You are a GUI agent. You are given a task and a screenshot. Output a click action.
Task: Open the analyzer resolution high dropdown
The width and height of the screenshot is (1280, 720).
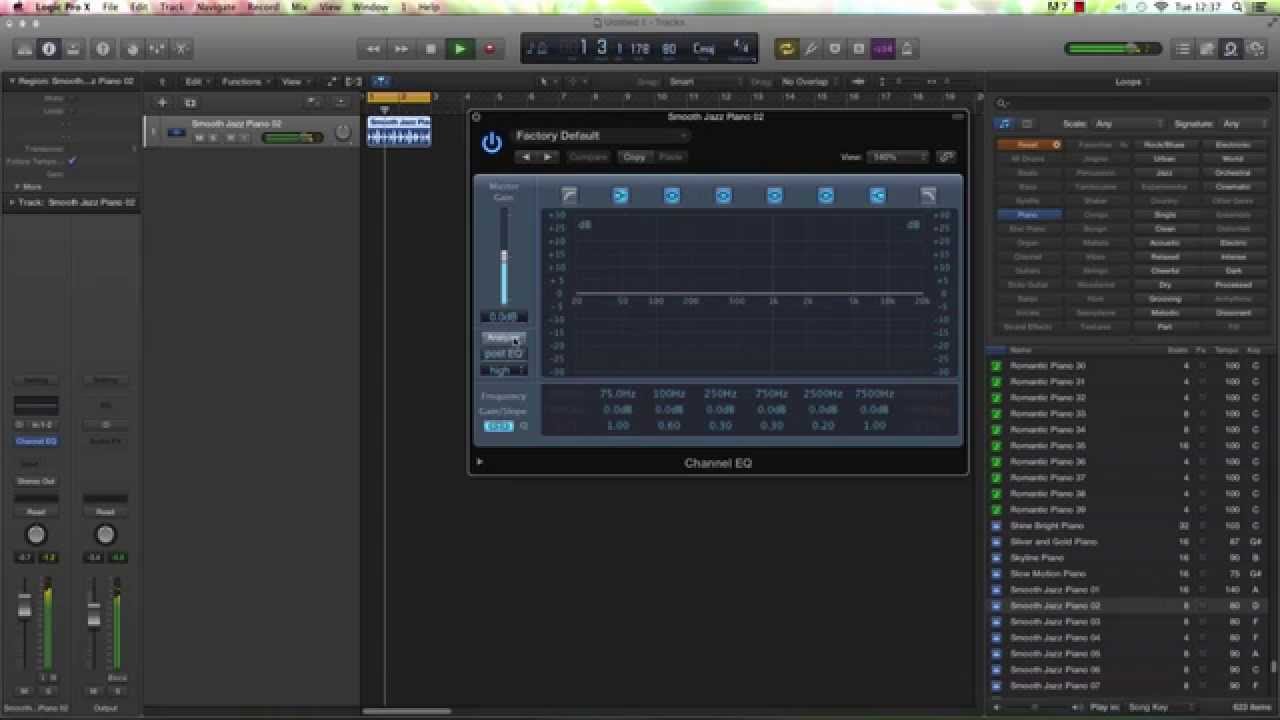pos(503,370)
